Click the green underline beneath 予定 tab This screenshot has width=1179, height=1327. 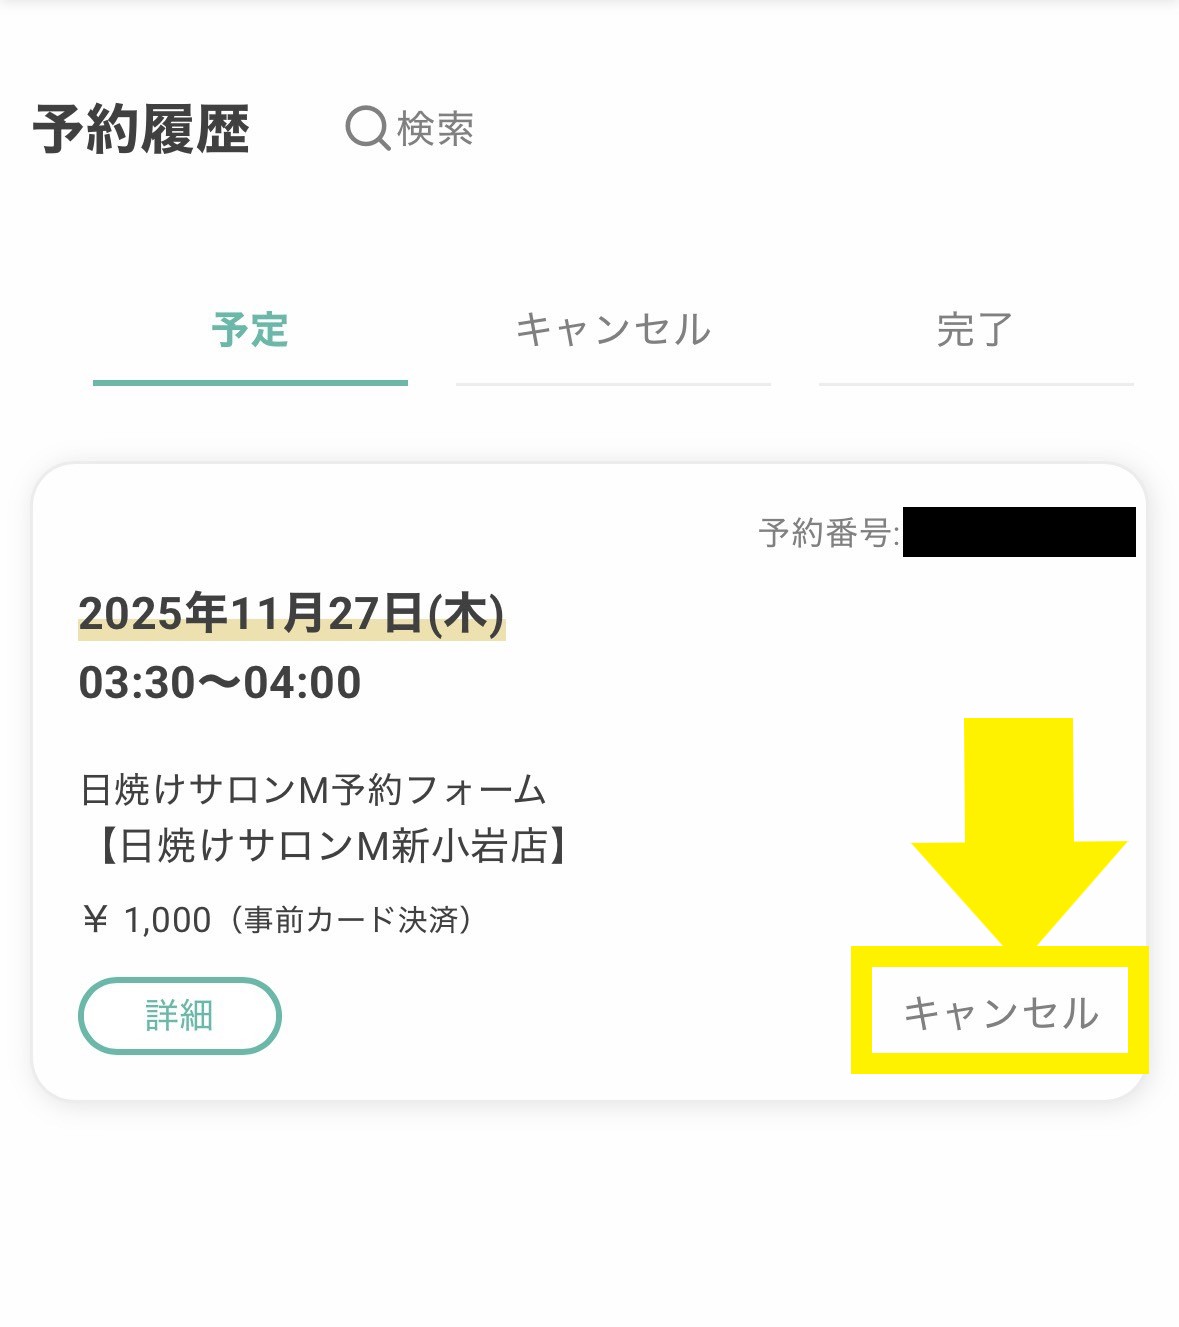[x=250, y=382]
